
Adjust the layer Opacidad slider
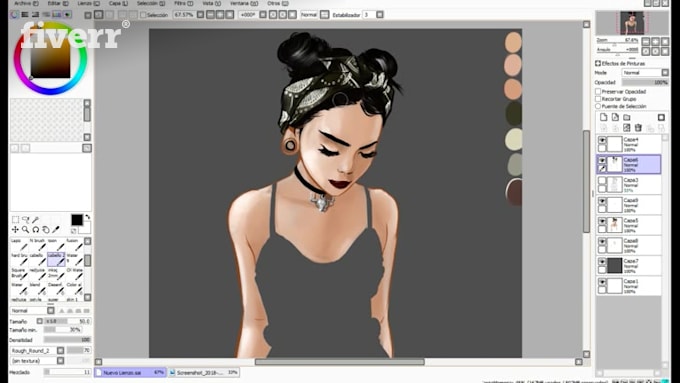pyautogui.click(x=645, y=82)
